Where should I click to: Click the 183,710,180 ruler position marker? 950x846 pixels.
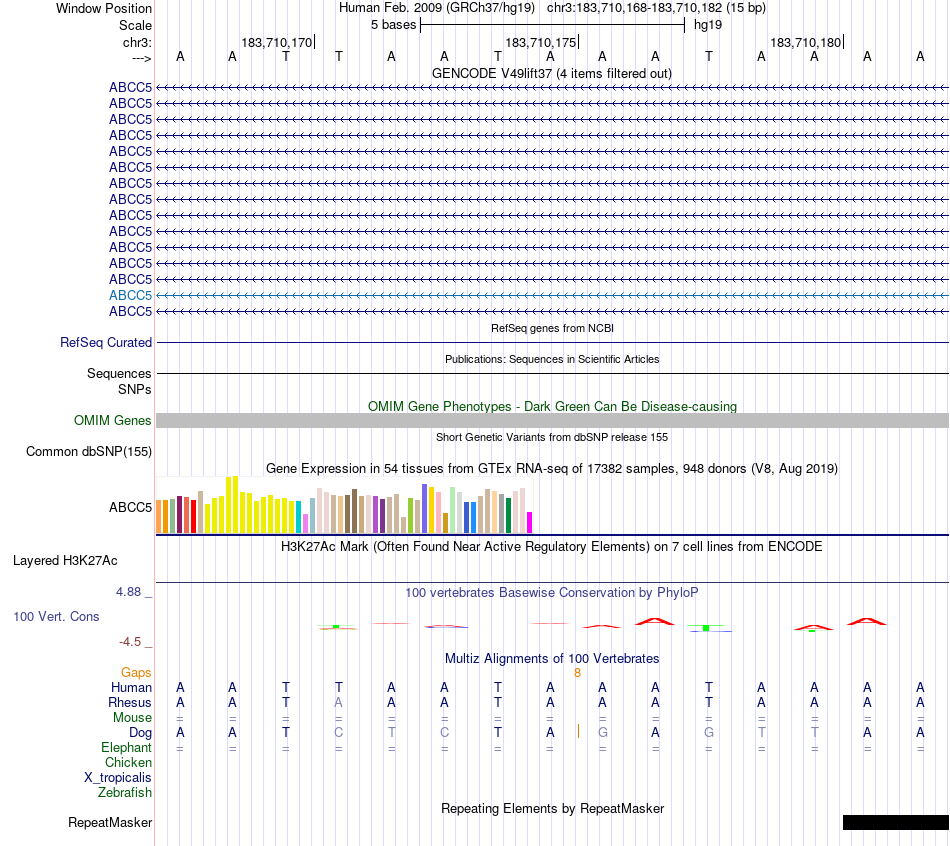point(806,42)
